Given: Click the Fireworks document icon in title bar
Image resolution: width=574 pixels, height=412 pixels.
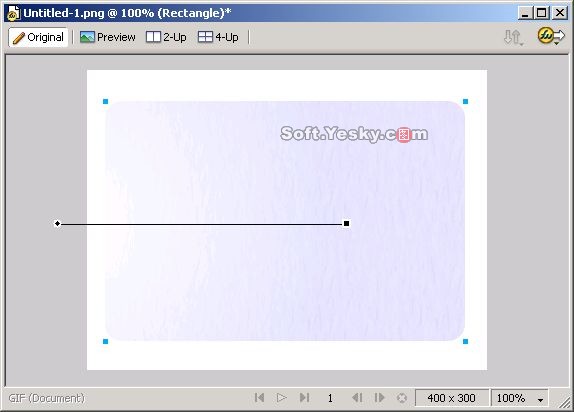Looking at the screenshot, I should [x=14, y=14].
